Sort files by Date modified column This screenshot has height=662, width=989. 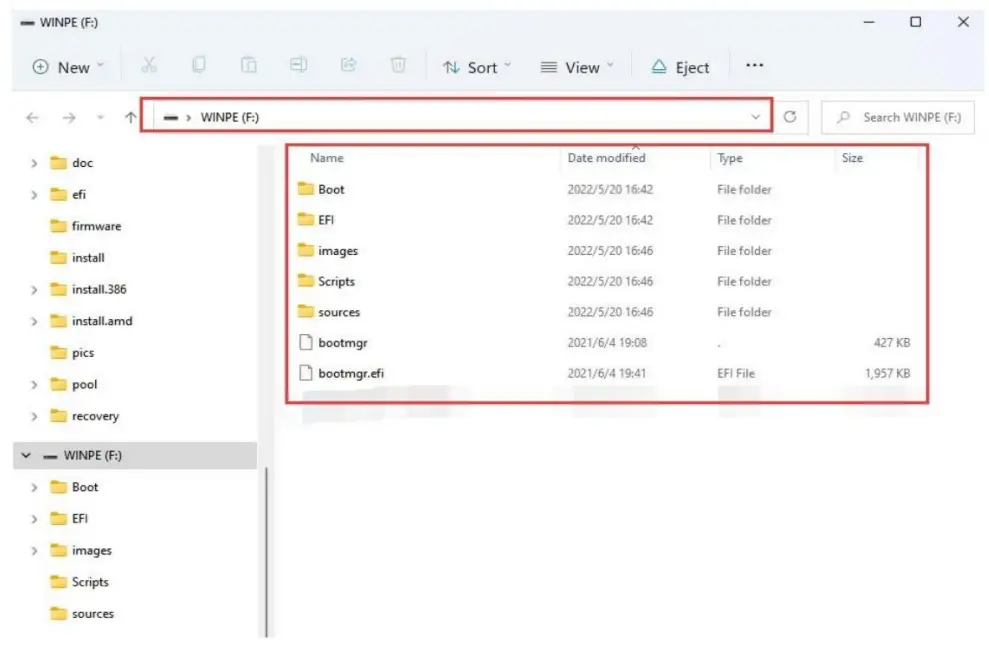click(606, 158)
